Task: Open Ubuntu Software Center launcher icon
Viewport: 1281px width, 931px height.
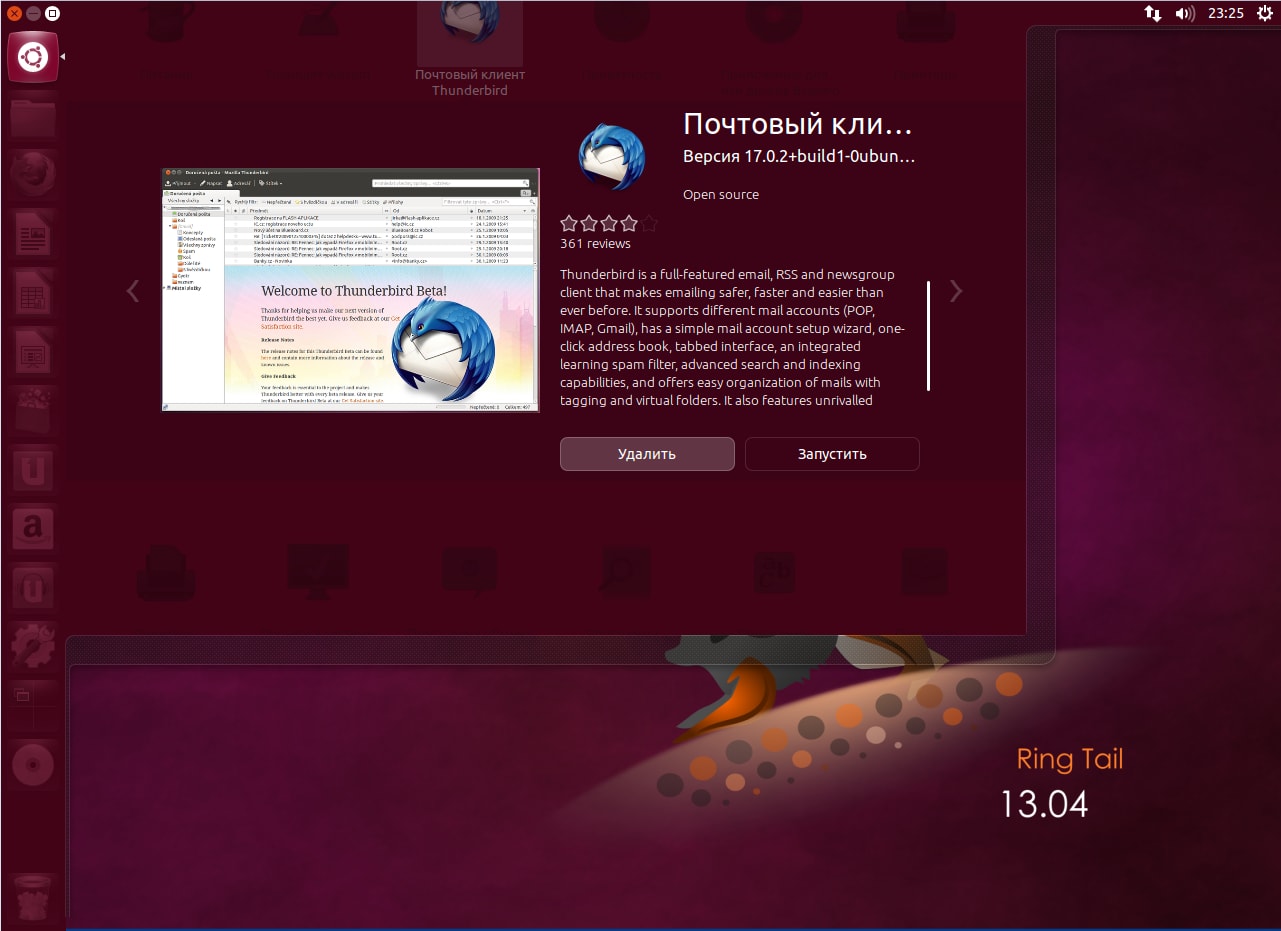Action: pos(32,412)
